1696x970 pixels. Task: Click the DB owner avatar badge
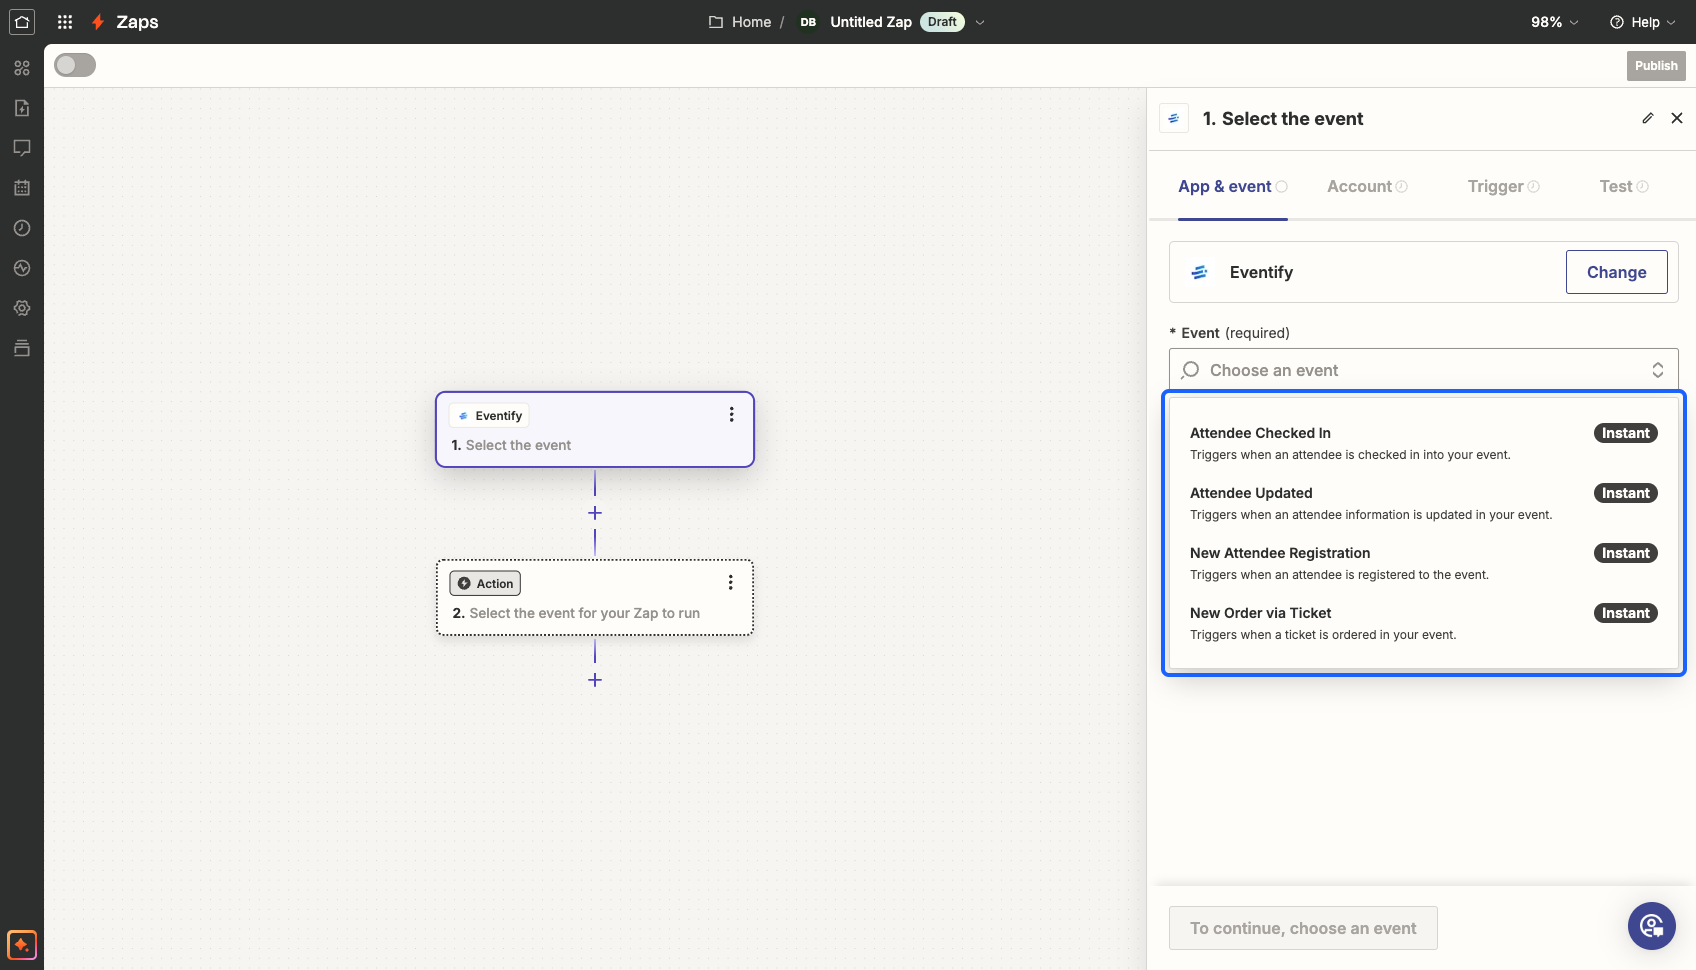[808, 22]
